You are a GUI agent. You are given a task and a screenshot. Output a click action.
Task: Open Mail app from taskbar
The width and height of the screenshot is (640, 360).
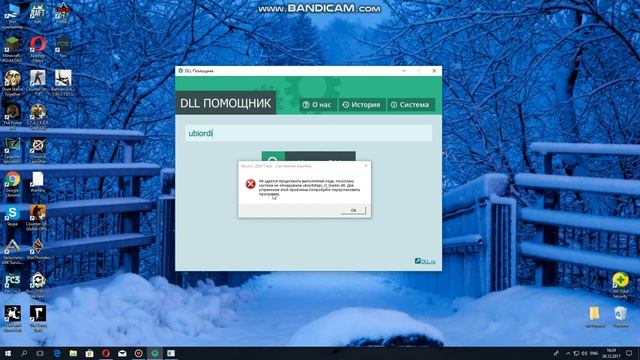[x=122, y=353]
